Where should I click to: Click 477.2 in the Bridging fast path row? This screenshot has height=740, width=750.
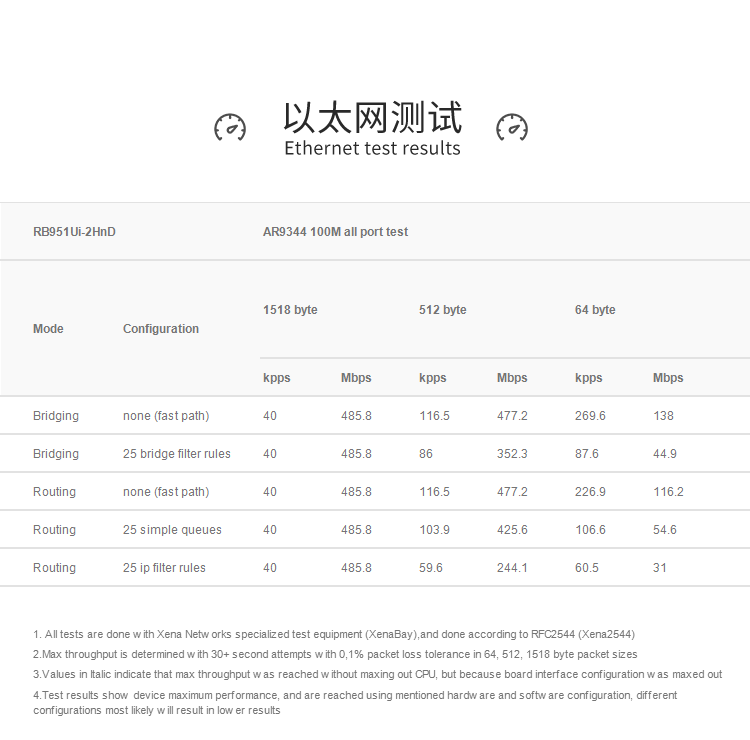point(512,416)
